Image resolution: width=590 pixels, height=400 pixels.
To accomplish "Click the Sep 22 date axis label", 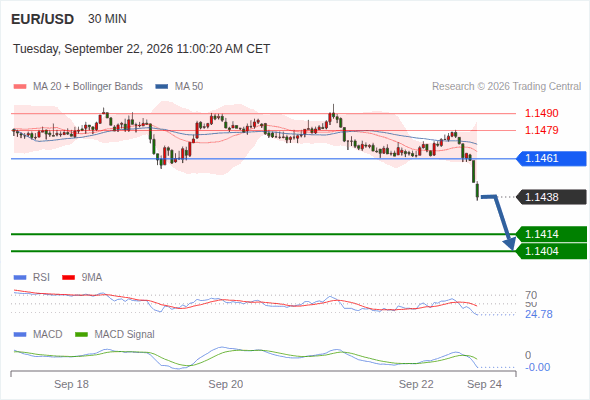I will point(416,384).
